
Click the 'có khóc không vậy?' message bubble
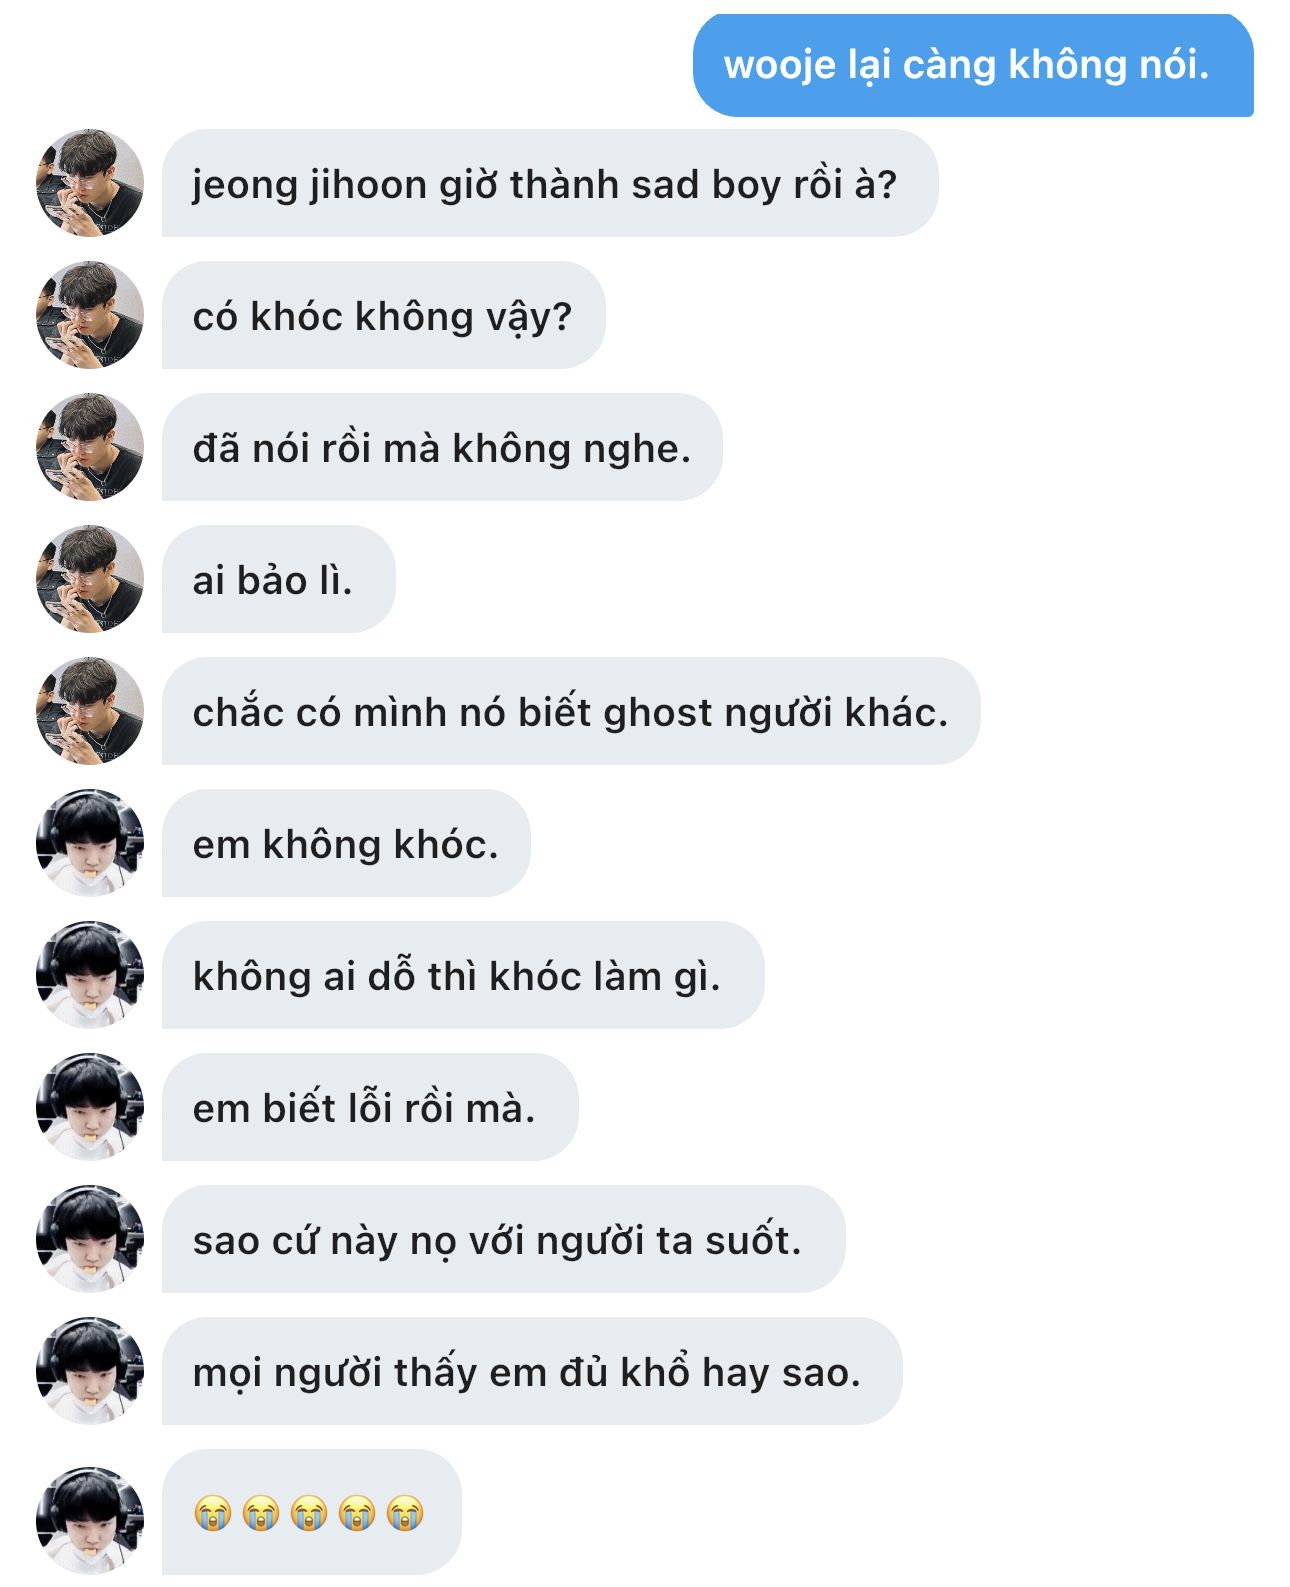click(384, 315)
